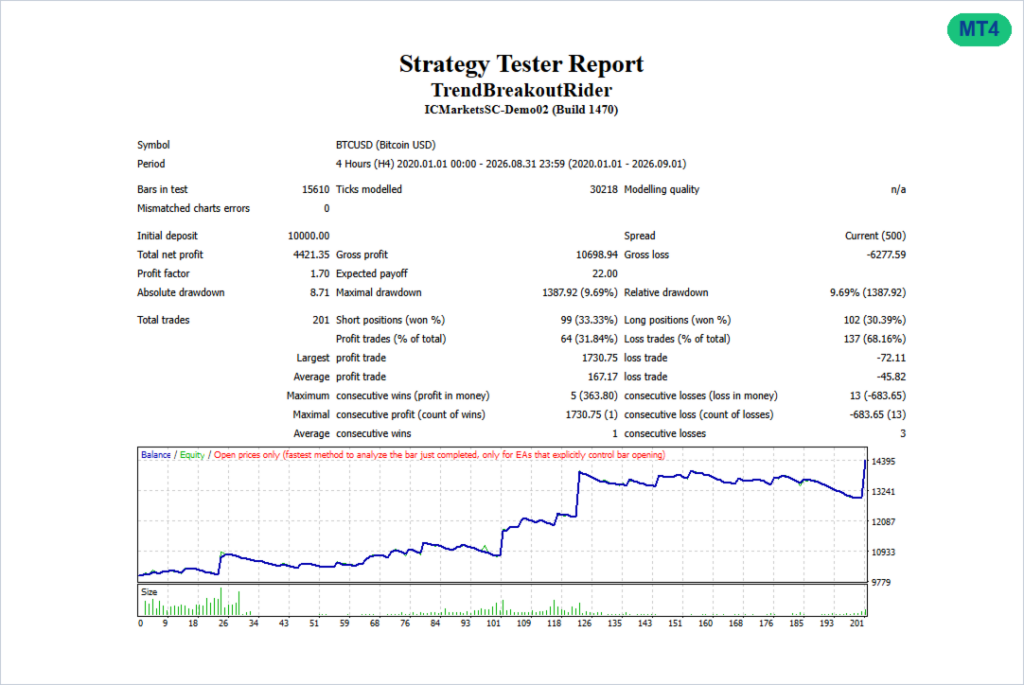Select Maximal drawdown value 1387.92 (9.69%)
This screenshot has width=1024, height=685.
[579, 293]
